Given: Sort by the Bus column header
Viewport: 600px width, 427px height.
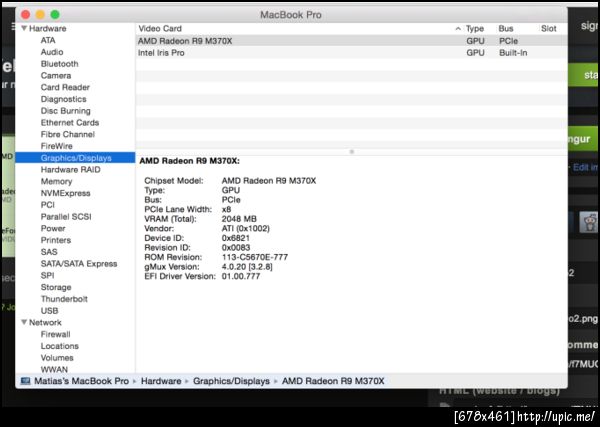Looking at the screenshot, I should coord(506,29).
